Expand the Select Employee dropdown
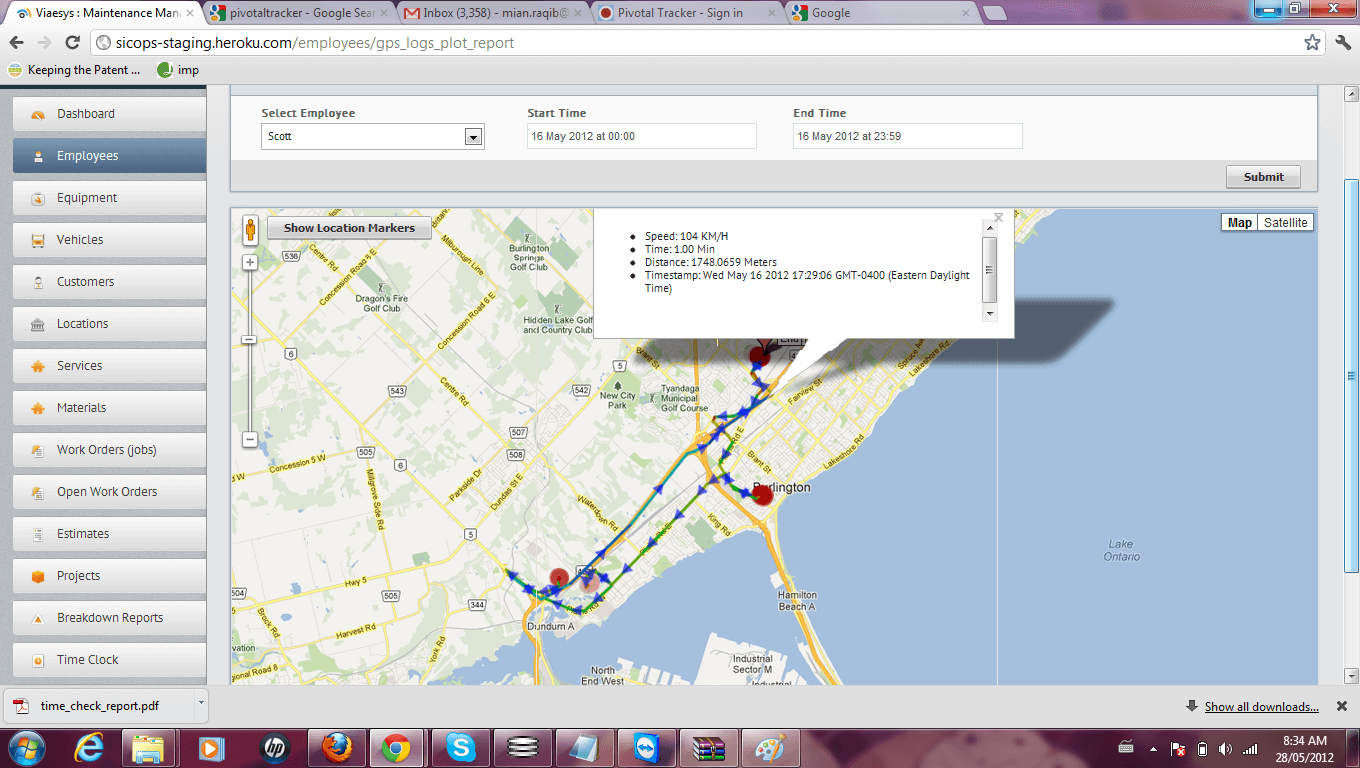1360x768 pixels. pyautogui.click(x=474, y=137)
